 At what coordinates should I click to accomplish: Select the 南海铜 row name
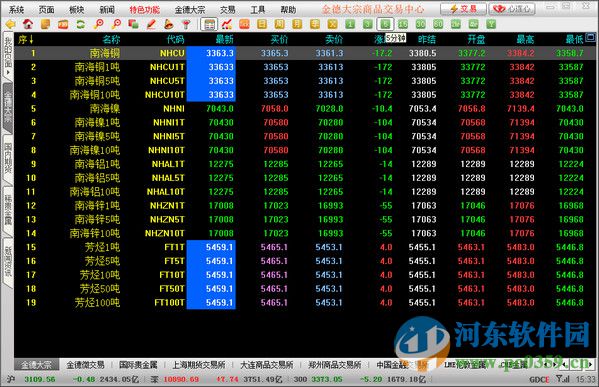[105, 53]
